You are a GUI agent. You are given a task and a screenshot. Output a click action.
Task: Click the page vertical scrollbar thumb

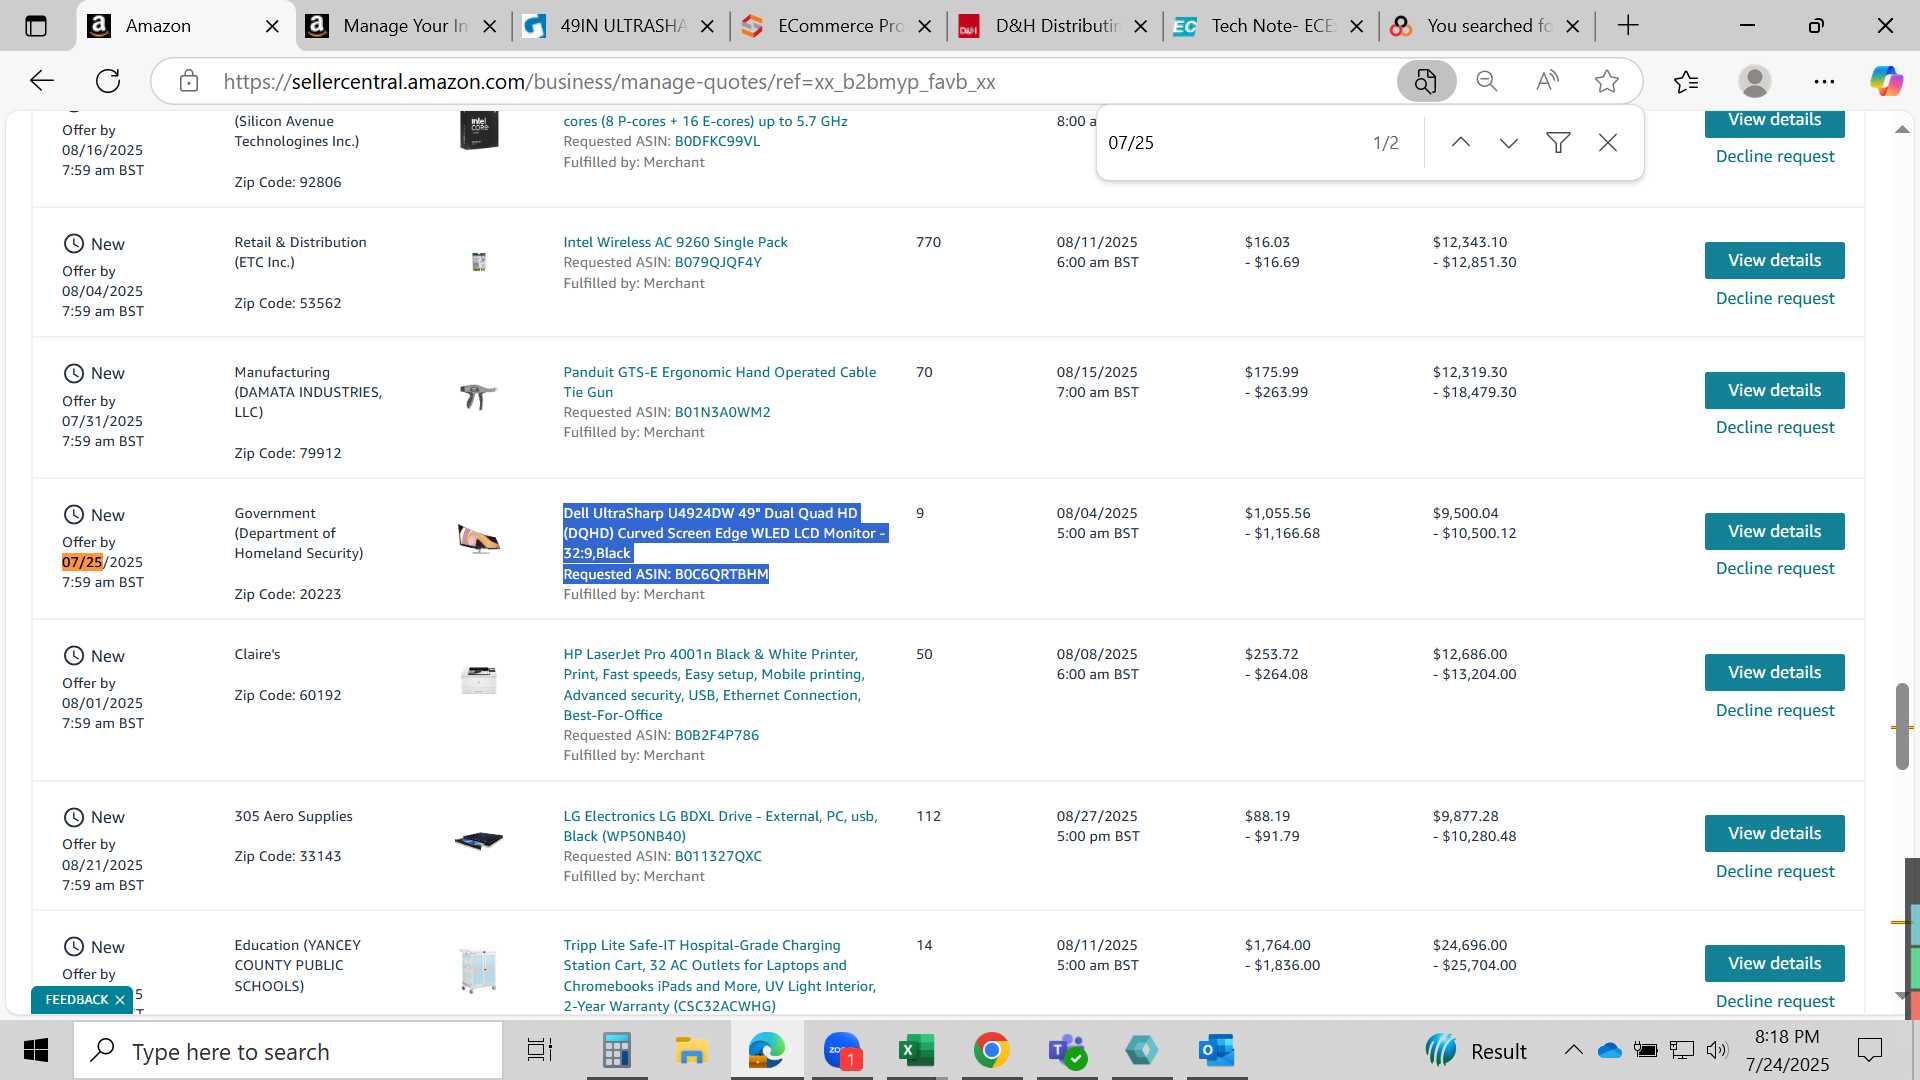[1902, 727]
